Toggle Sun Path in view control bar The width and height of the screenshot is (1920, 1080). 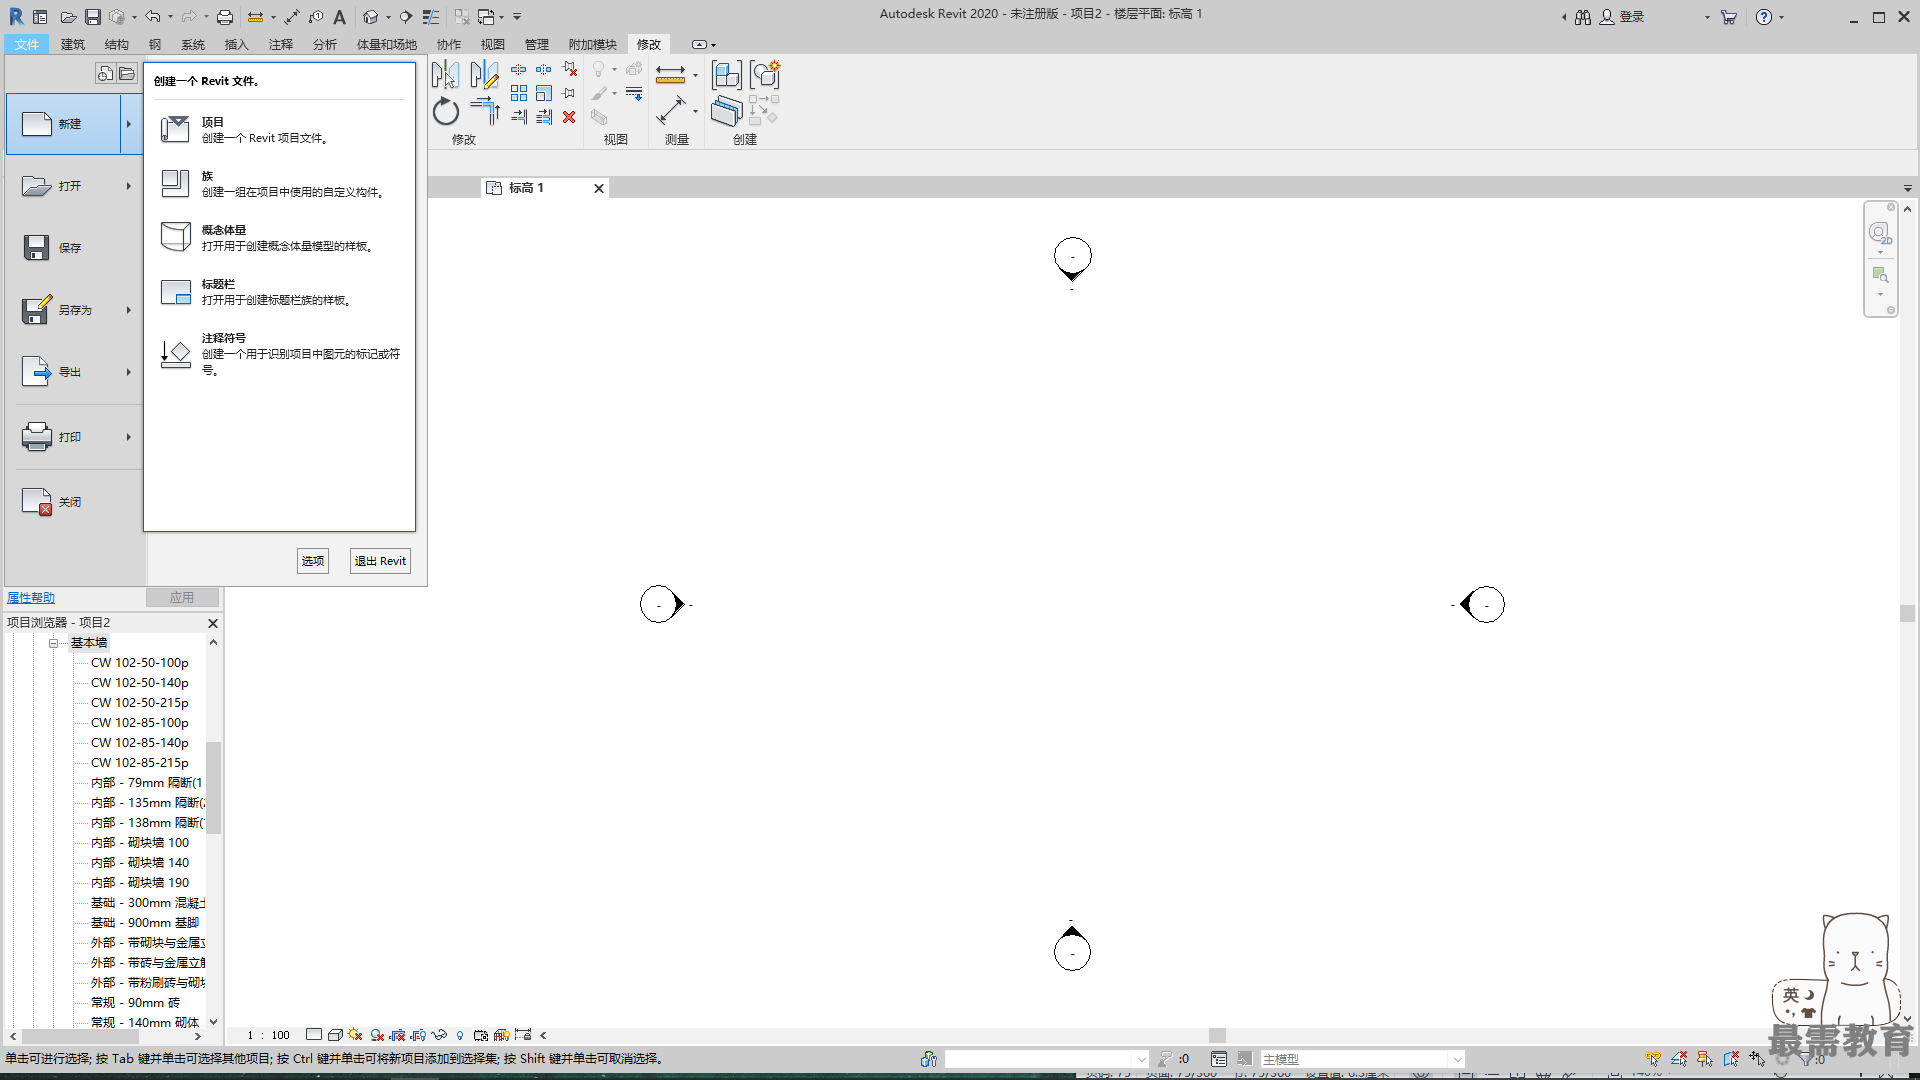click(355, 1035)
